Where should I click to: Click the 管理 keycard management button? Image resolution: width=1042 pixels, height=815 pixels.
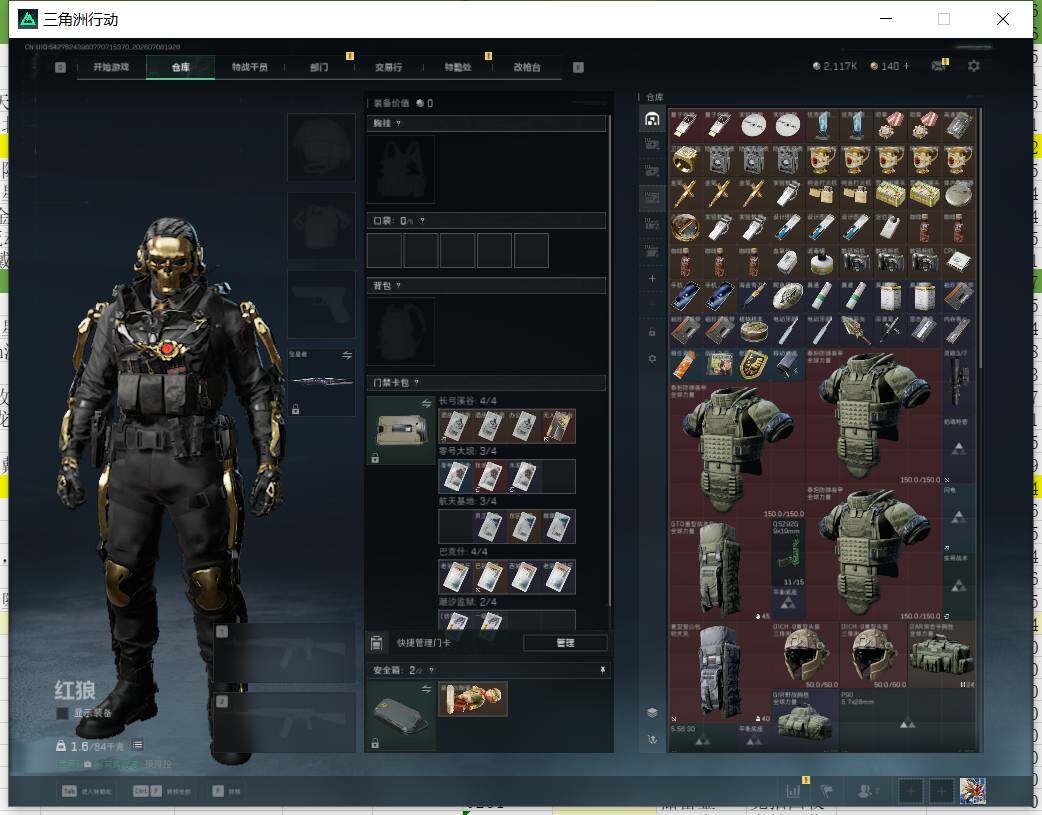point(565,643)
